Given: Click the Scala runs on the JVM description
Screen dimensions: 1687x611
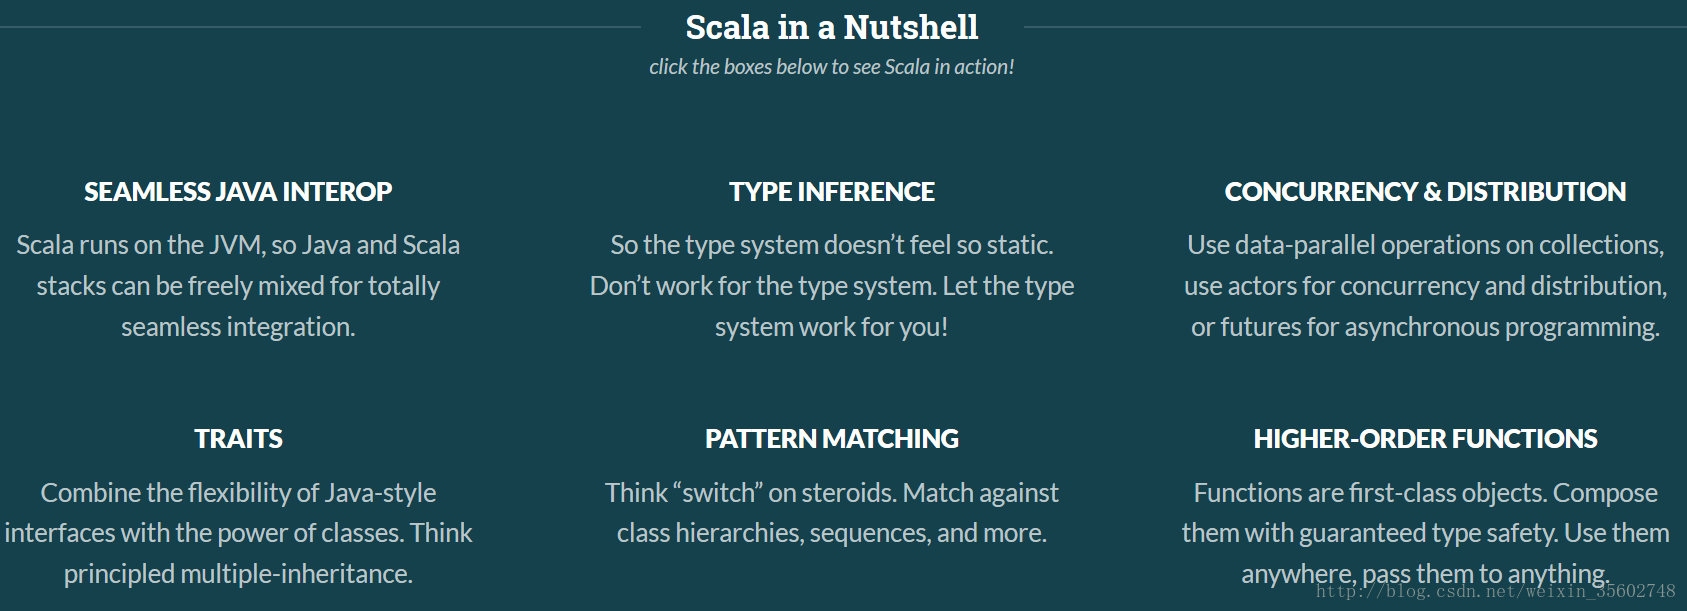Looking at the screenshot, I should (238, 286).
